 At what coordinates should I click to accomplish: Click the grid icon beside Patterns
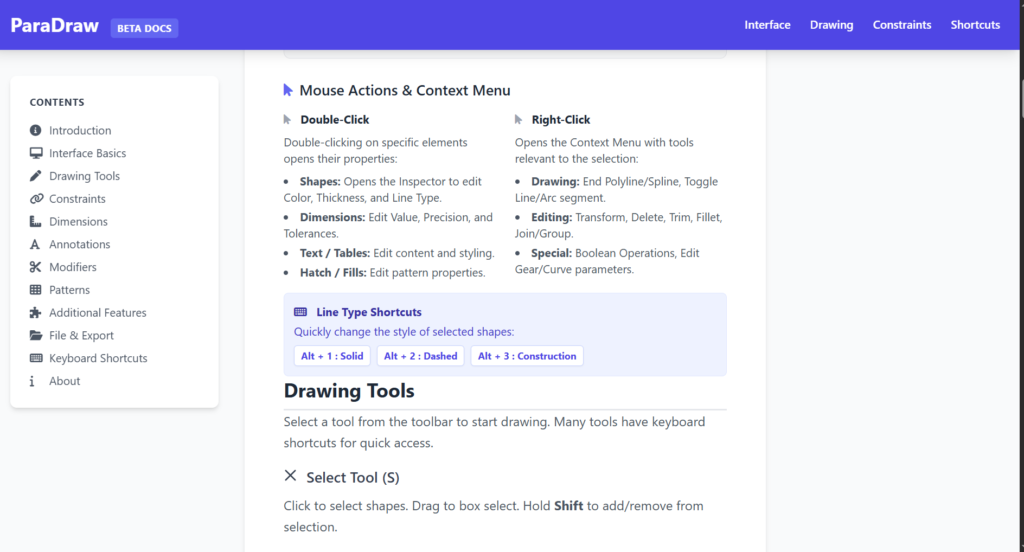coord(35,289)
